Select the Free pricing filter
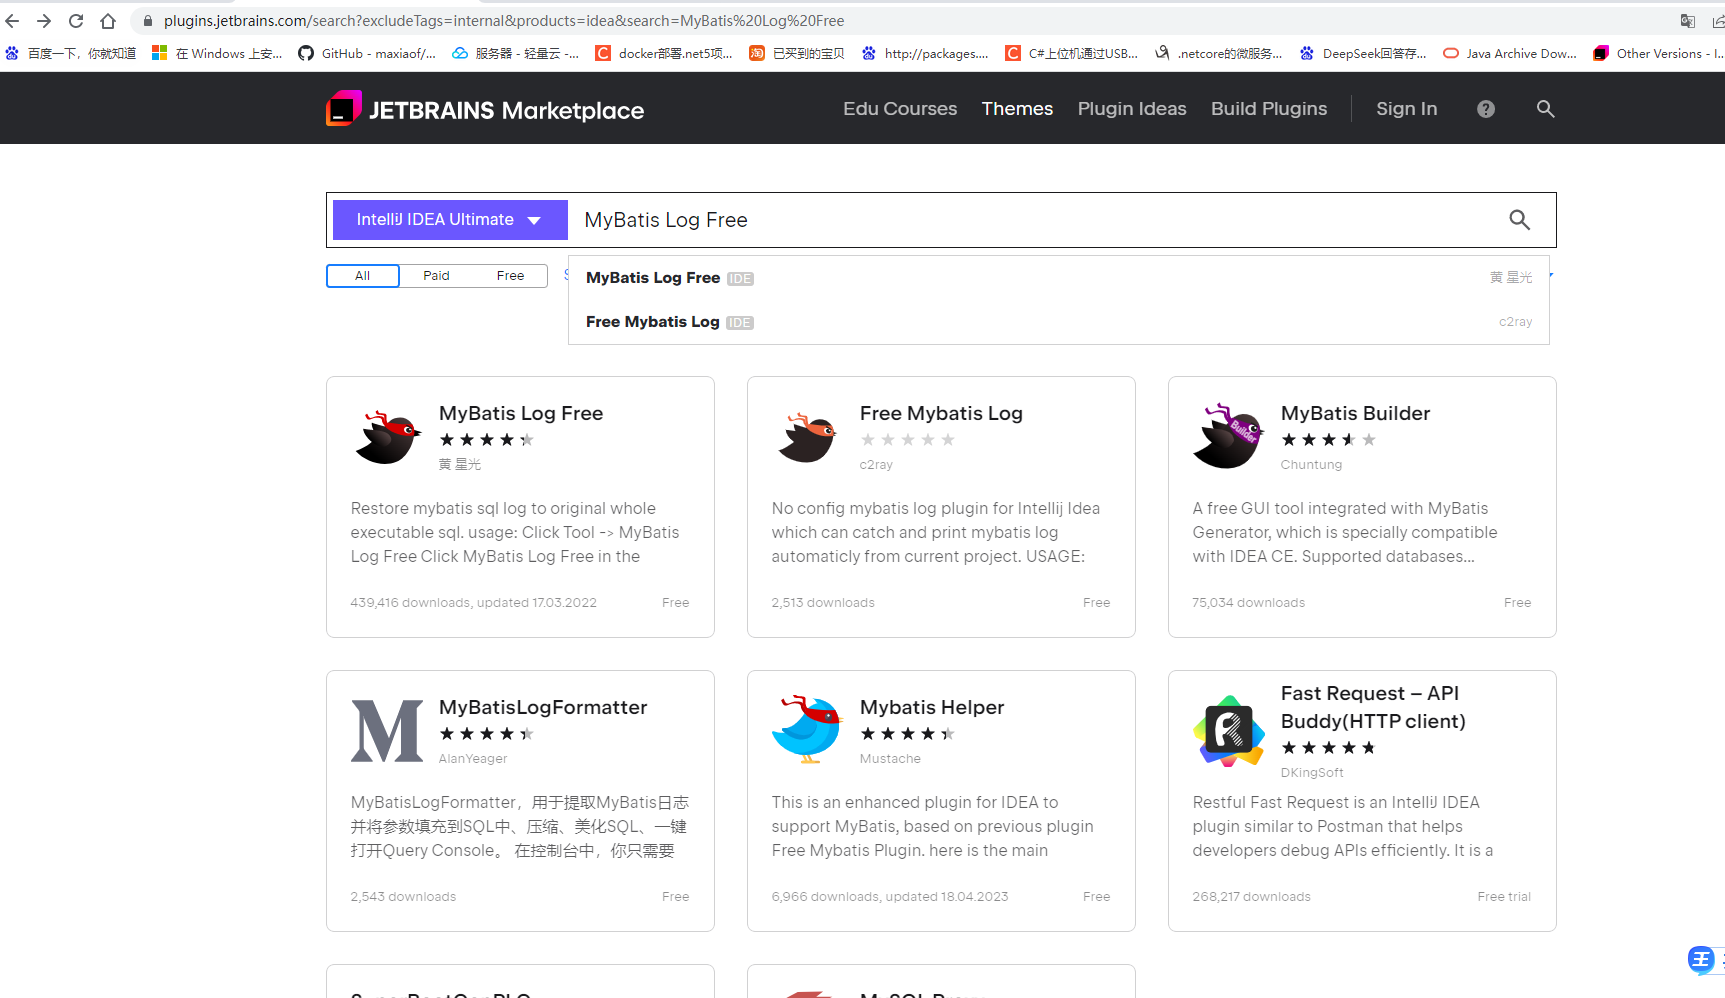Image resolution: width=1725 pixels, height=998 pixels. (x=510, y=276)
